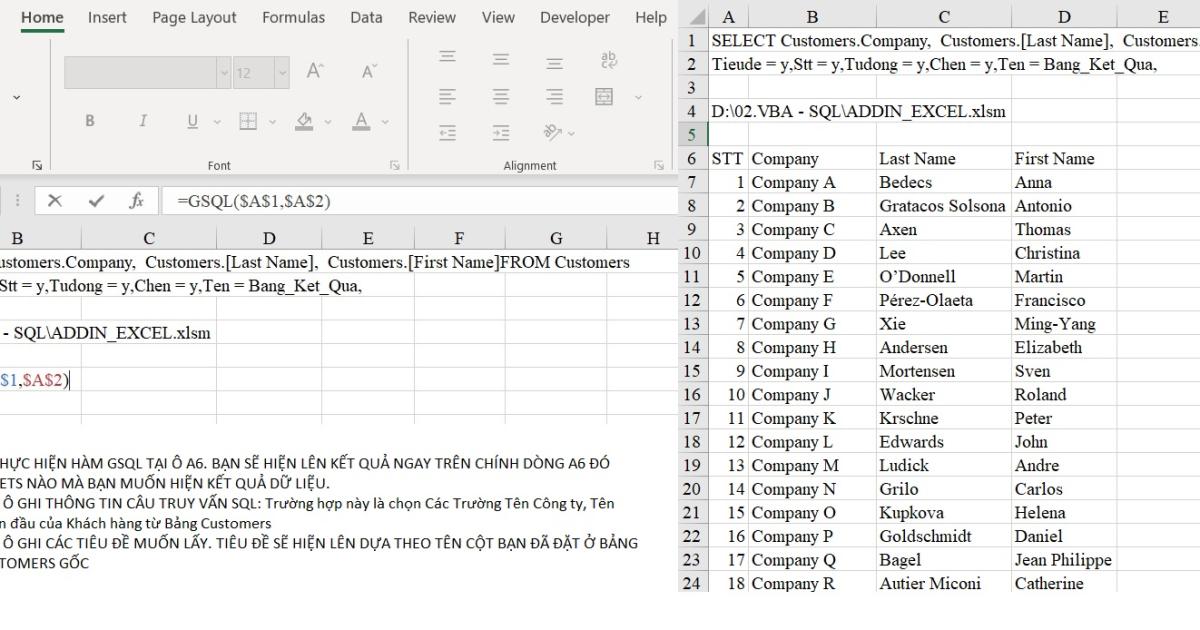Click cell 'Pérez-Olaeta'
Image resolution: width=1200 pixels, height=630 pixels.
[943, 300]
